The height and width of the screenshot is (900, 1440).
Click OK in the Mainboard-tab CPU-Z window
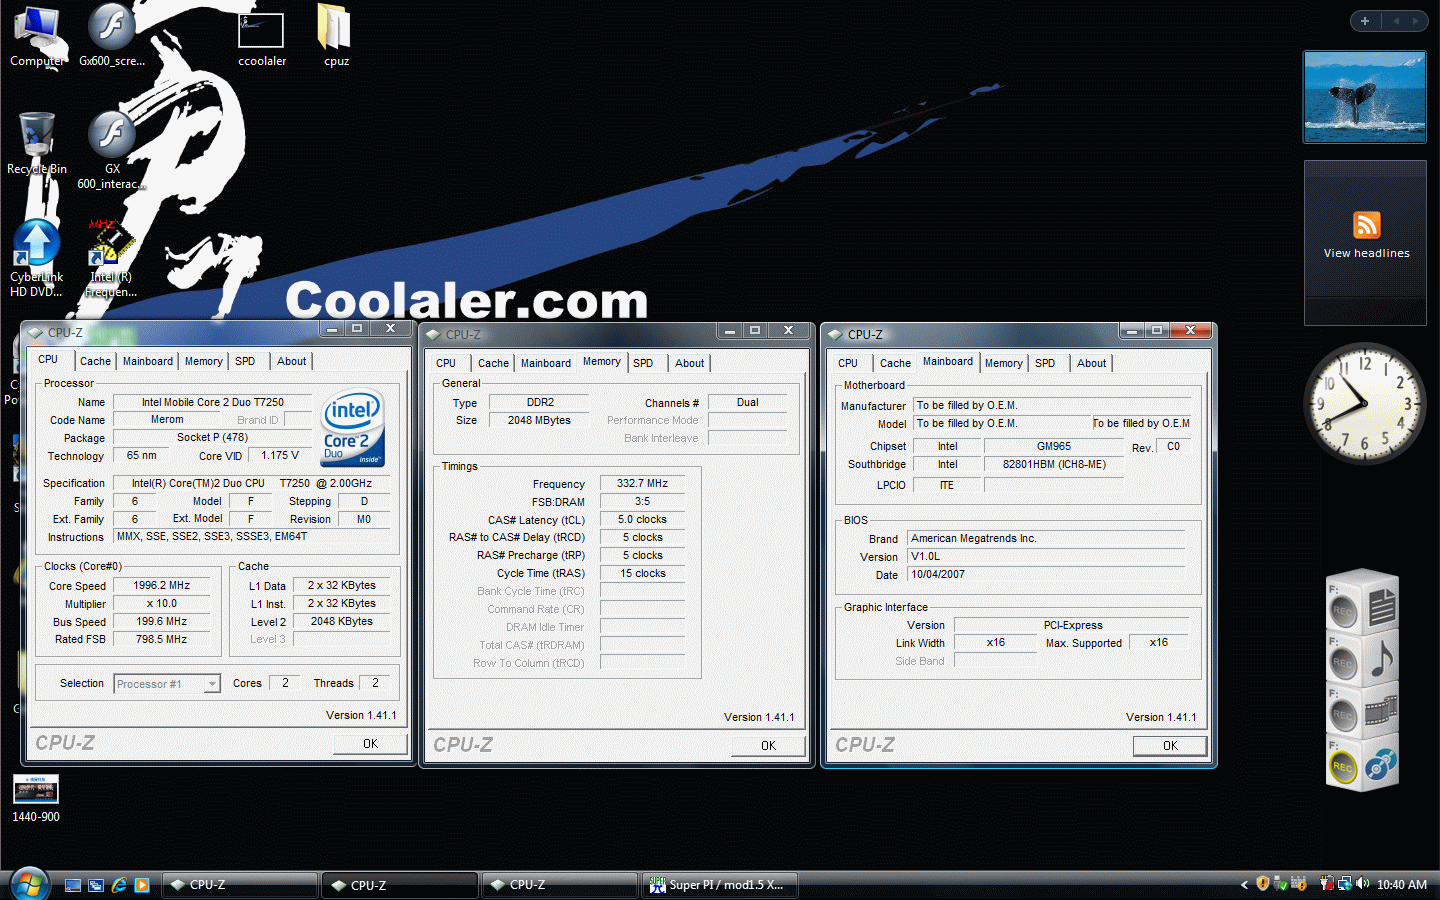coord(1170,746)
